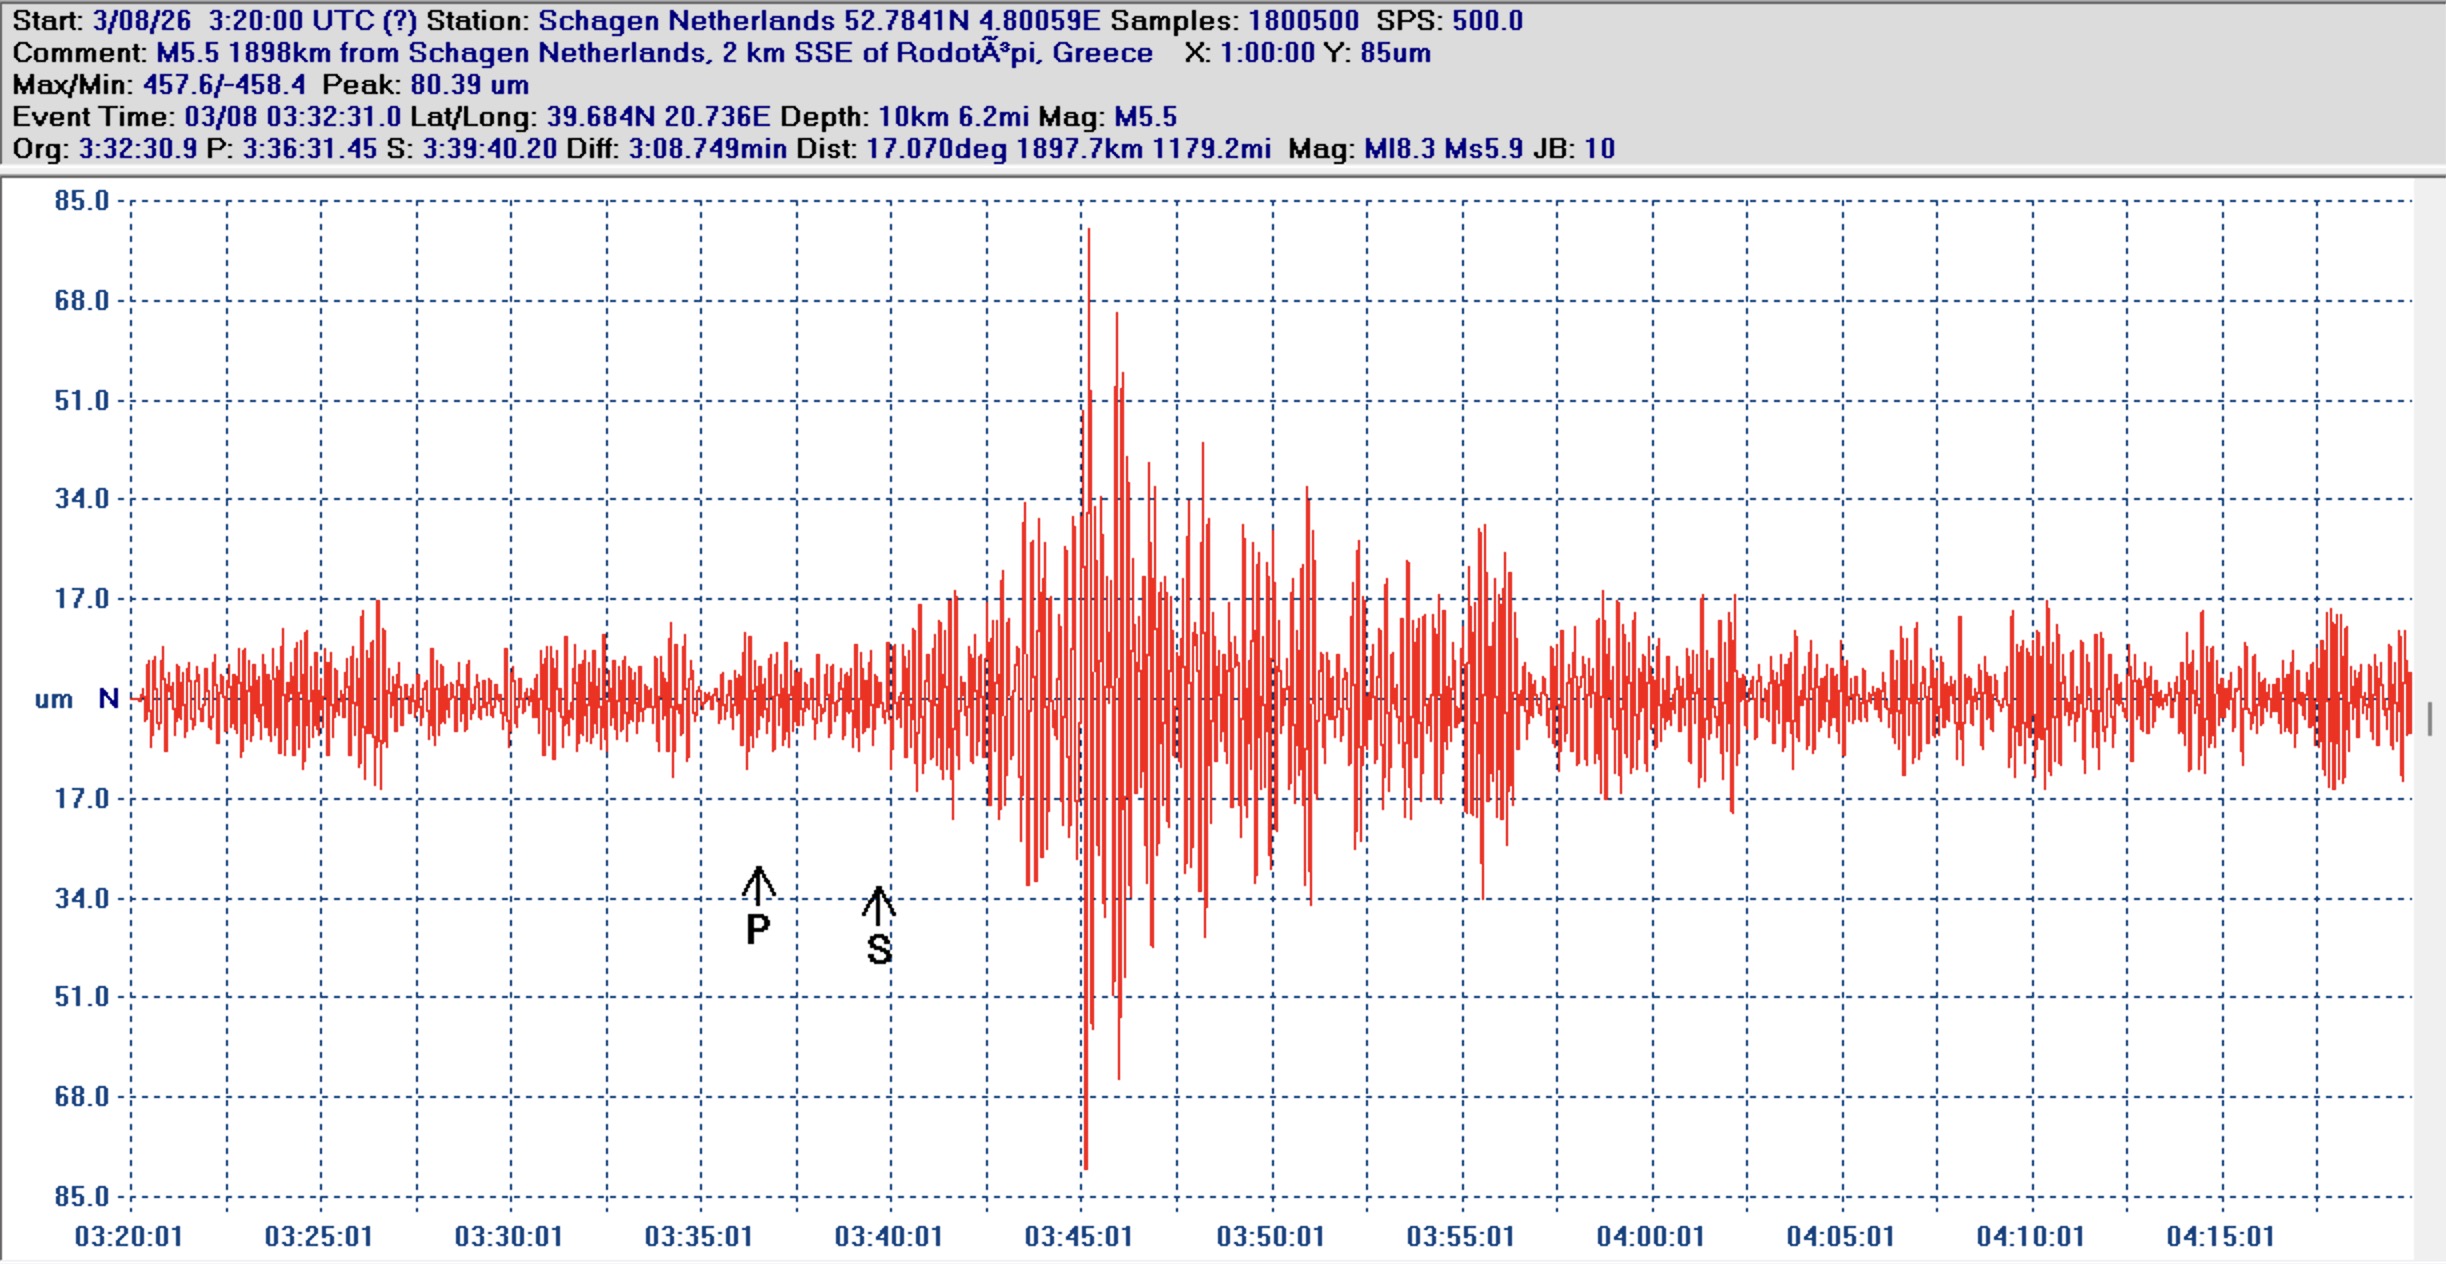This screenshot has height=1264, width=2446.
Task: Click the 04:00:01 time axis label
Action: pyautogui.click(x=1650, y=1237)
